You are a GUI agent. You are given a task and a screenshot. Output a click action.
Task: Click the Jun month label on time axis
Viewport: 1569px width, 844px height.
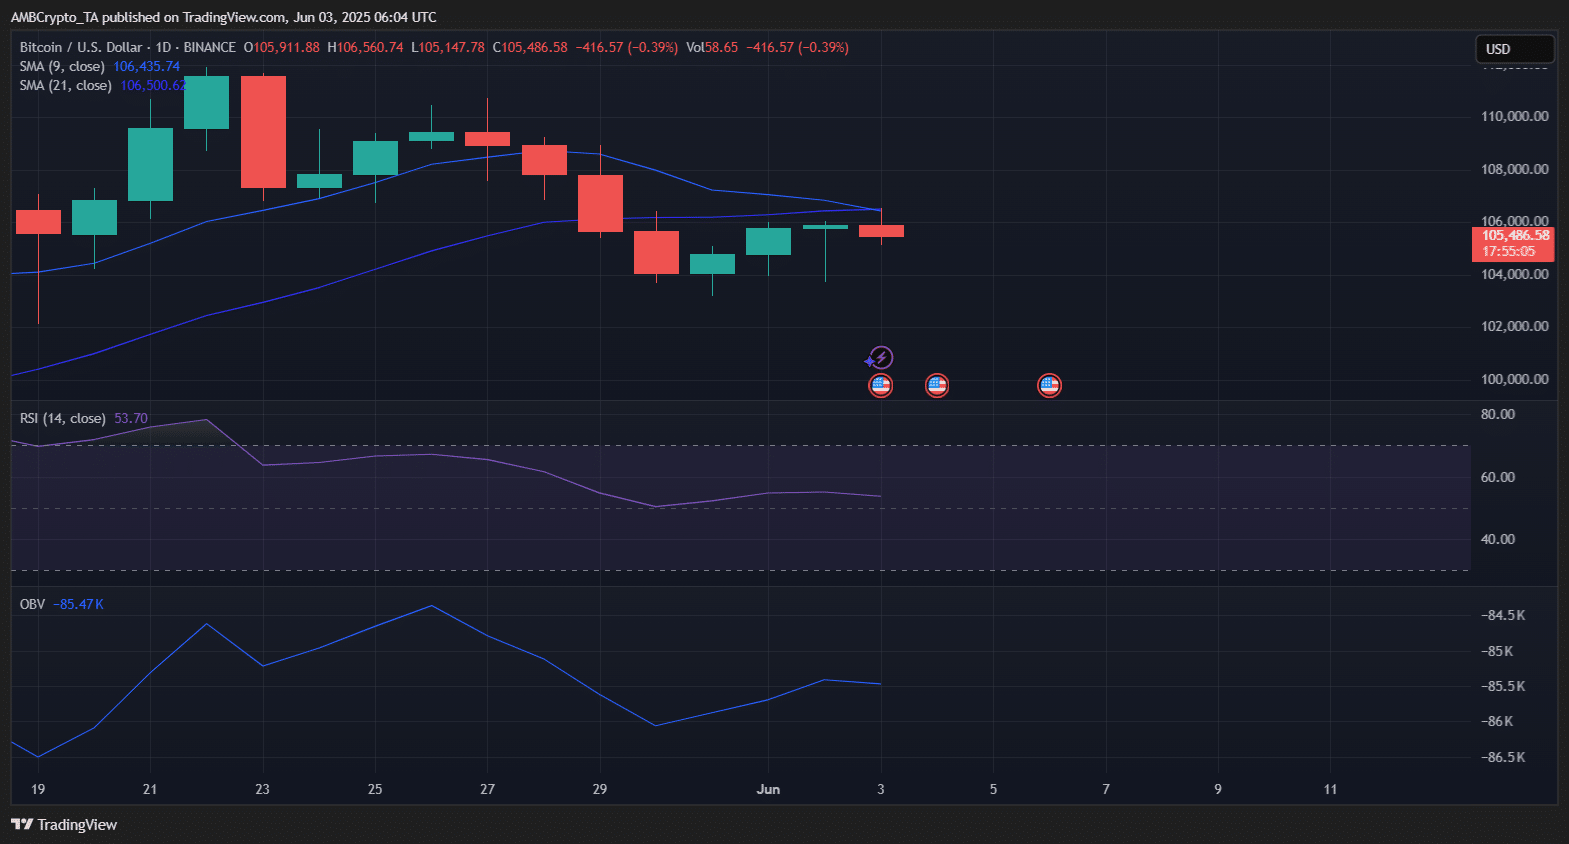[768, 789]
